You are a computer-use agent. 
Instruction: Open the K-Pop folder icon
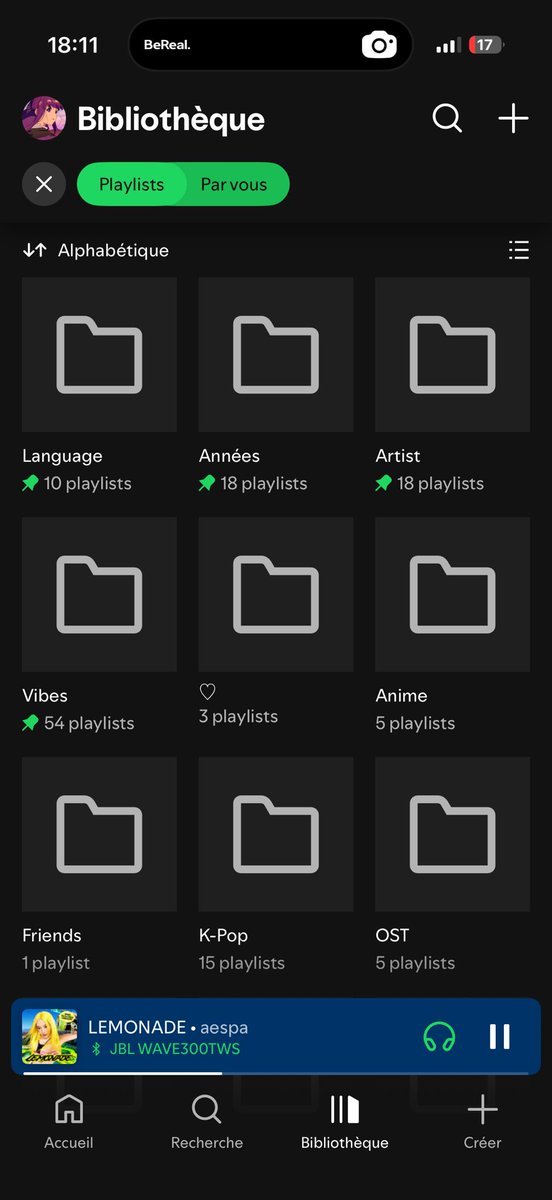click(276, 835)
